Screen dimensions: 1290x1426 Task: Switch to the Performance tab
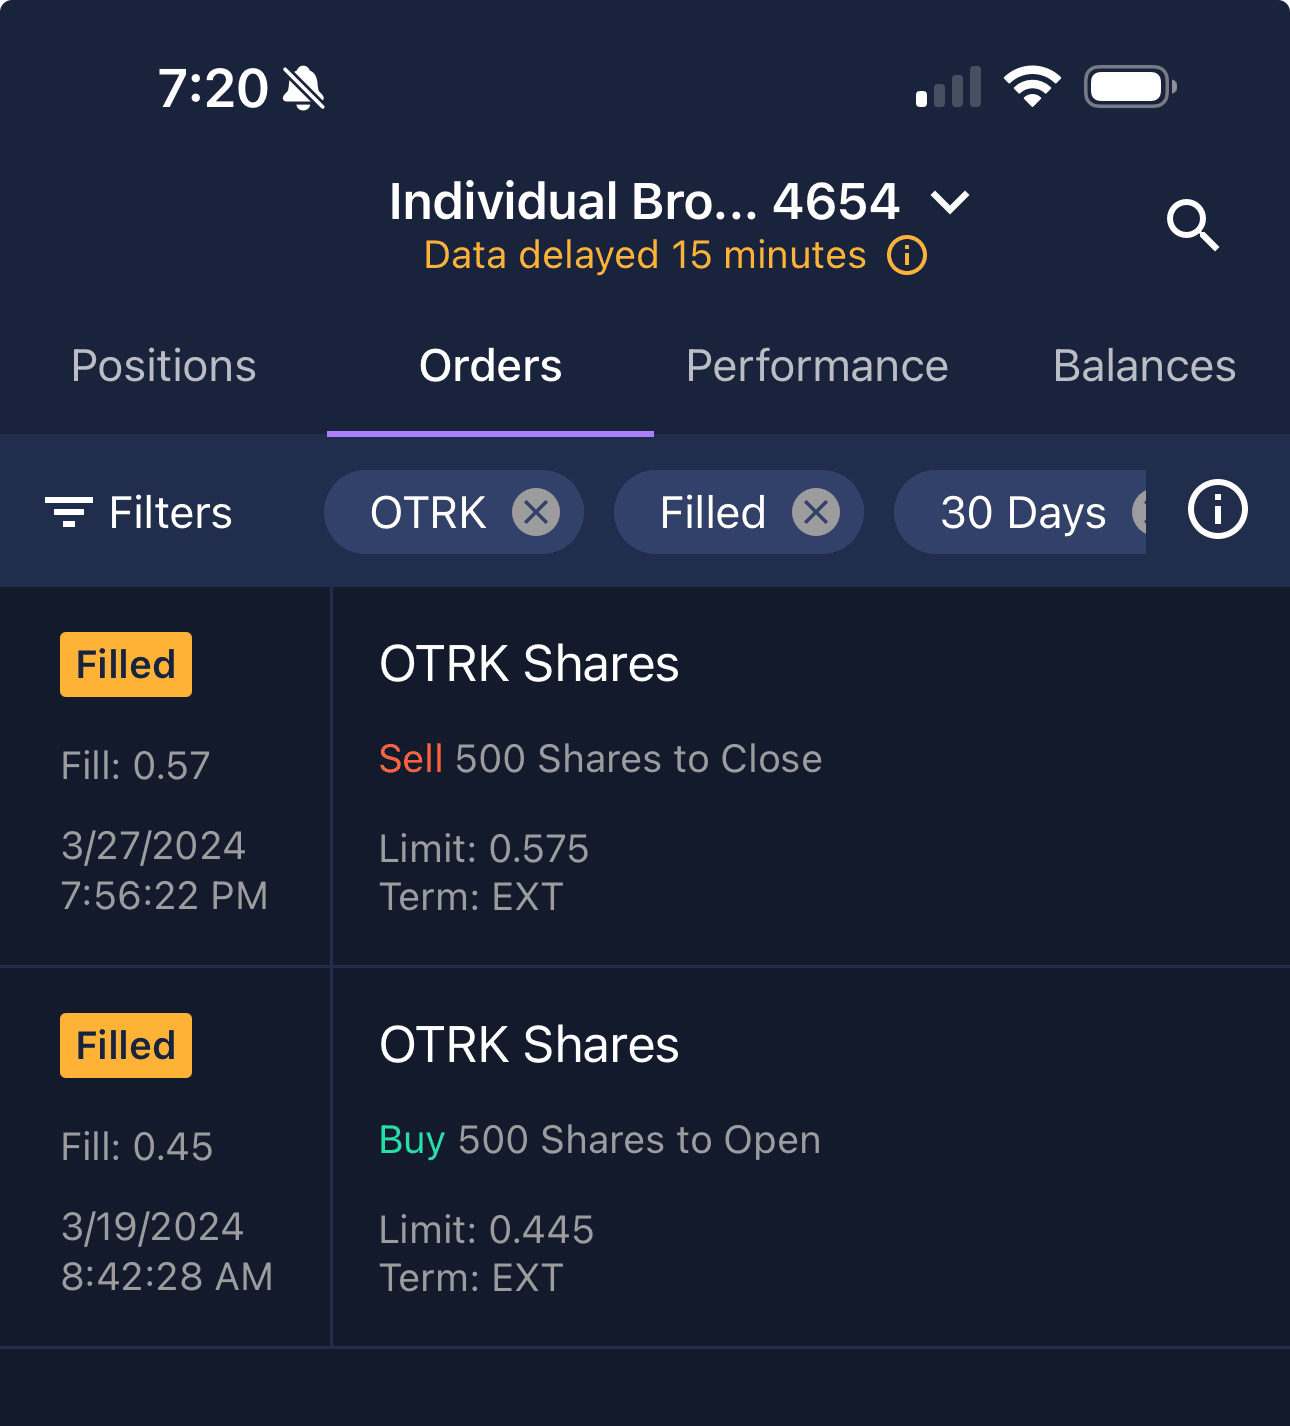(x=816, y=366)
